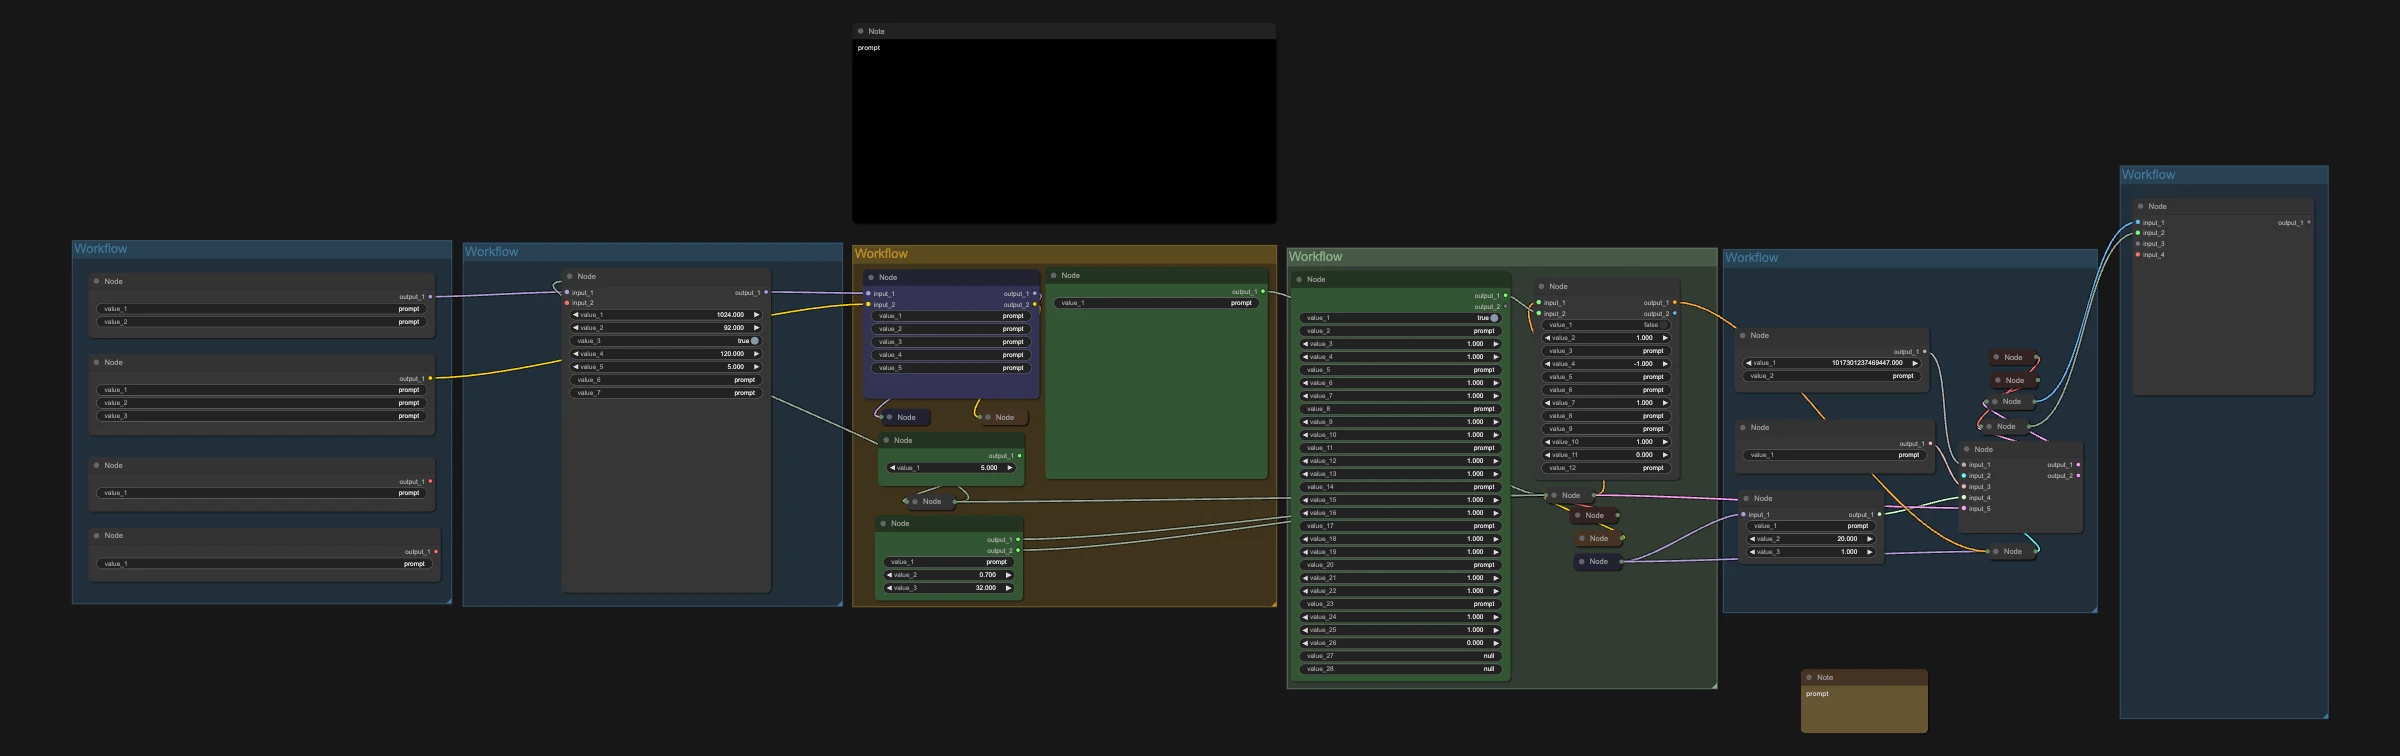This screenshot has height=756, width=2400.
Task: Click the collapse dot on the black Note node
Action: (861, 31)
